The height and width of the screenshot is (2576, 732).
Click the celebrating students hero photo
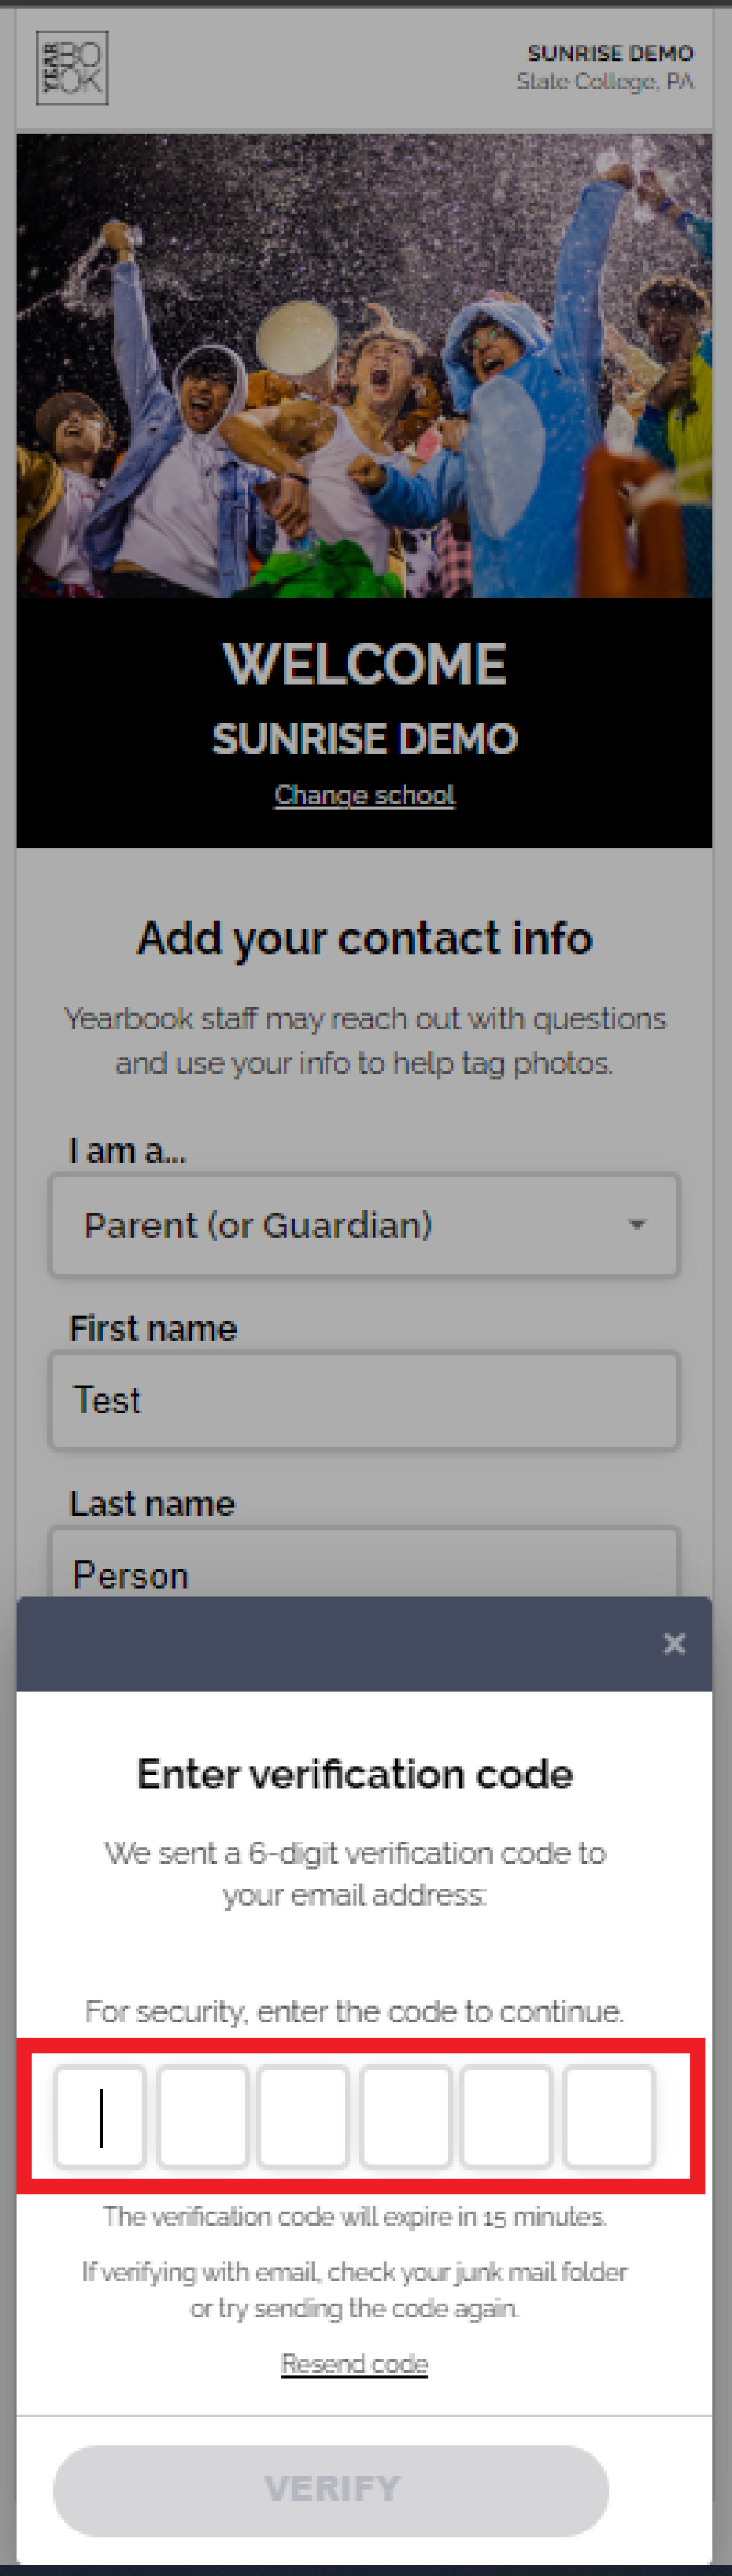tap(364, 366)
